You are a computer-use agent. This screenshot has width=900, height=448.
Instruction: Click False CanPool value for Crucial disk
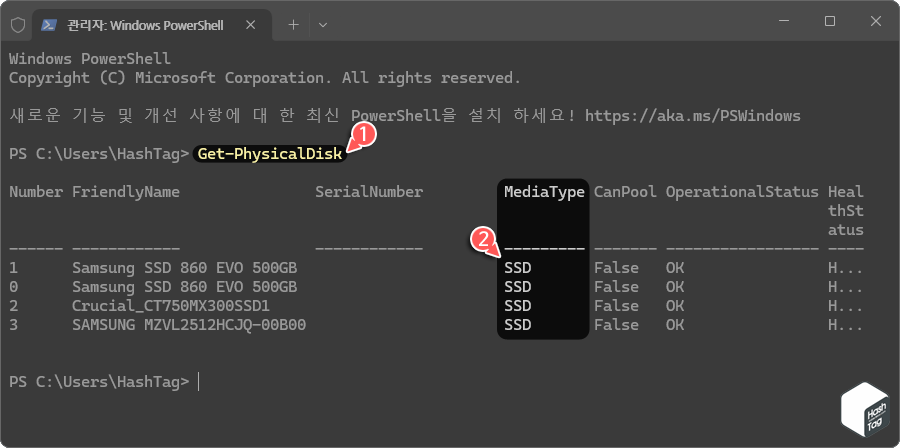[616, 306]
